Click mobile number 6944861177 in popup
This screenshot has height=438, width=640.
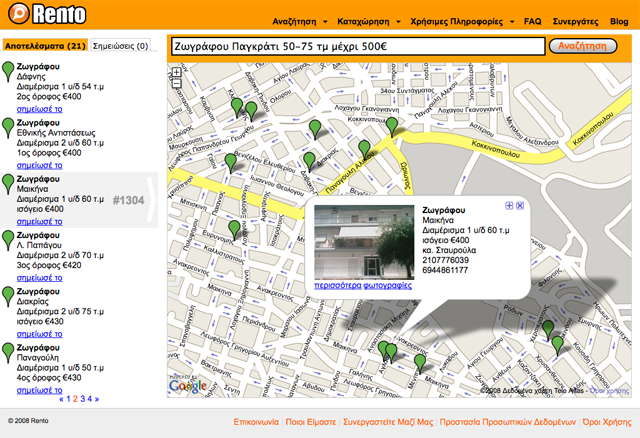pos(445,270)
